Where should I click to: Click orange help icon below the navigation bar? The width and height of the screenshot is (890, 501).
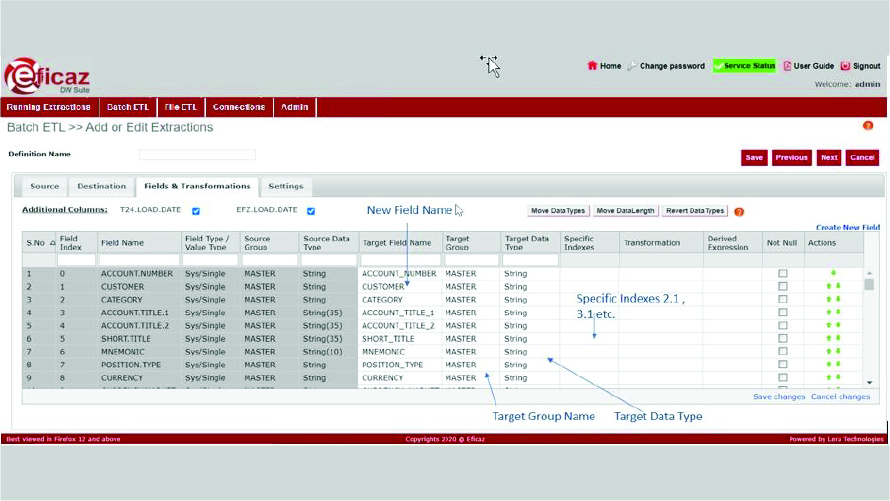coord(867,126)
